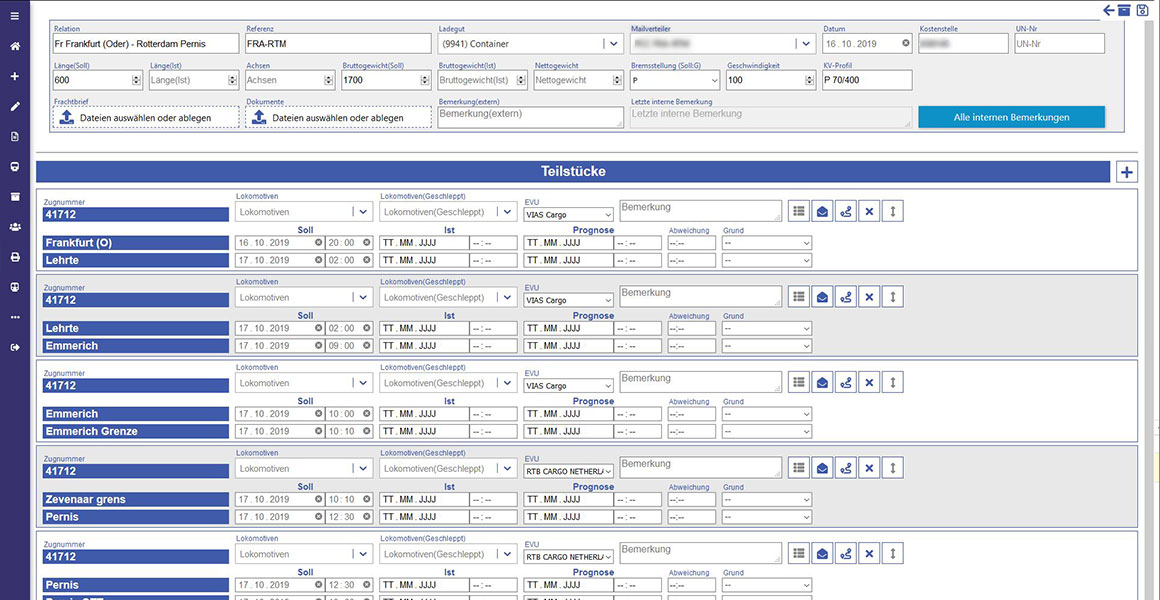Open the list icon for Emmerich Grenze segment
Image resolution: width=1160 pixels, height=600 pixels.
pyautogui.click(x=798, y=382)
